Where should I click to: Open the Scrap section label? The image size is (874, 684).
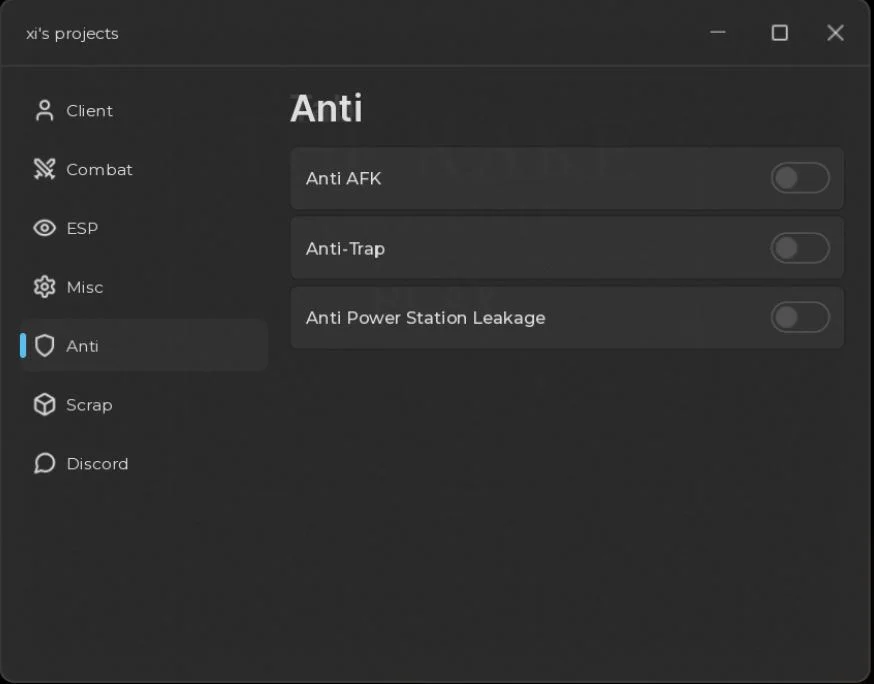[x=89, y=405]
